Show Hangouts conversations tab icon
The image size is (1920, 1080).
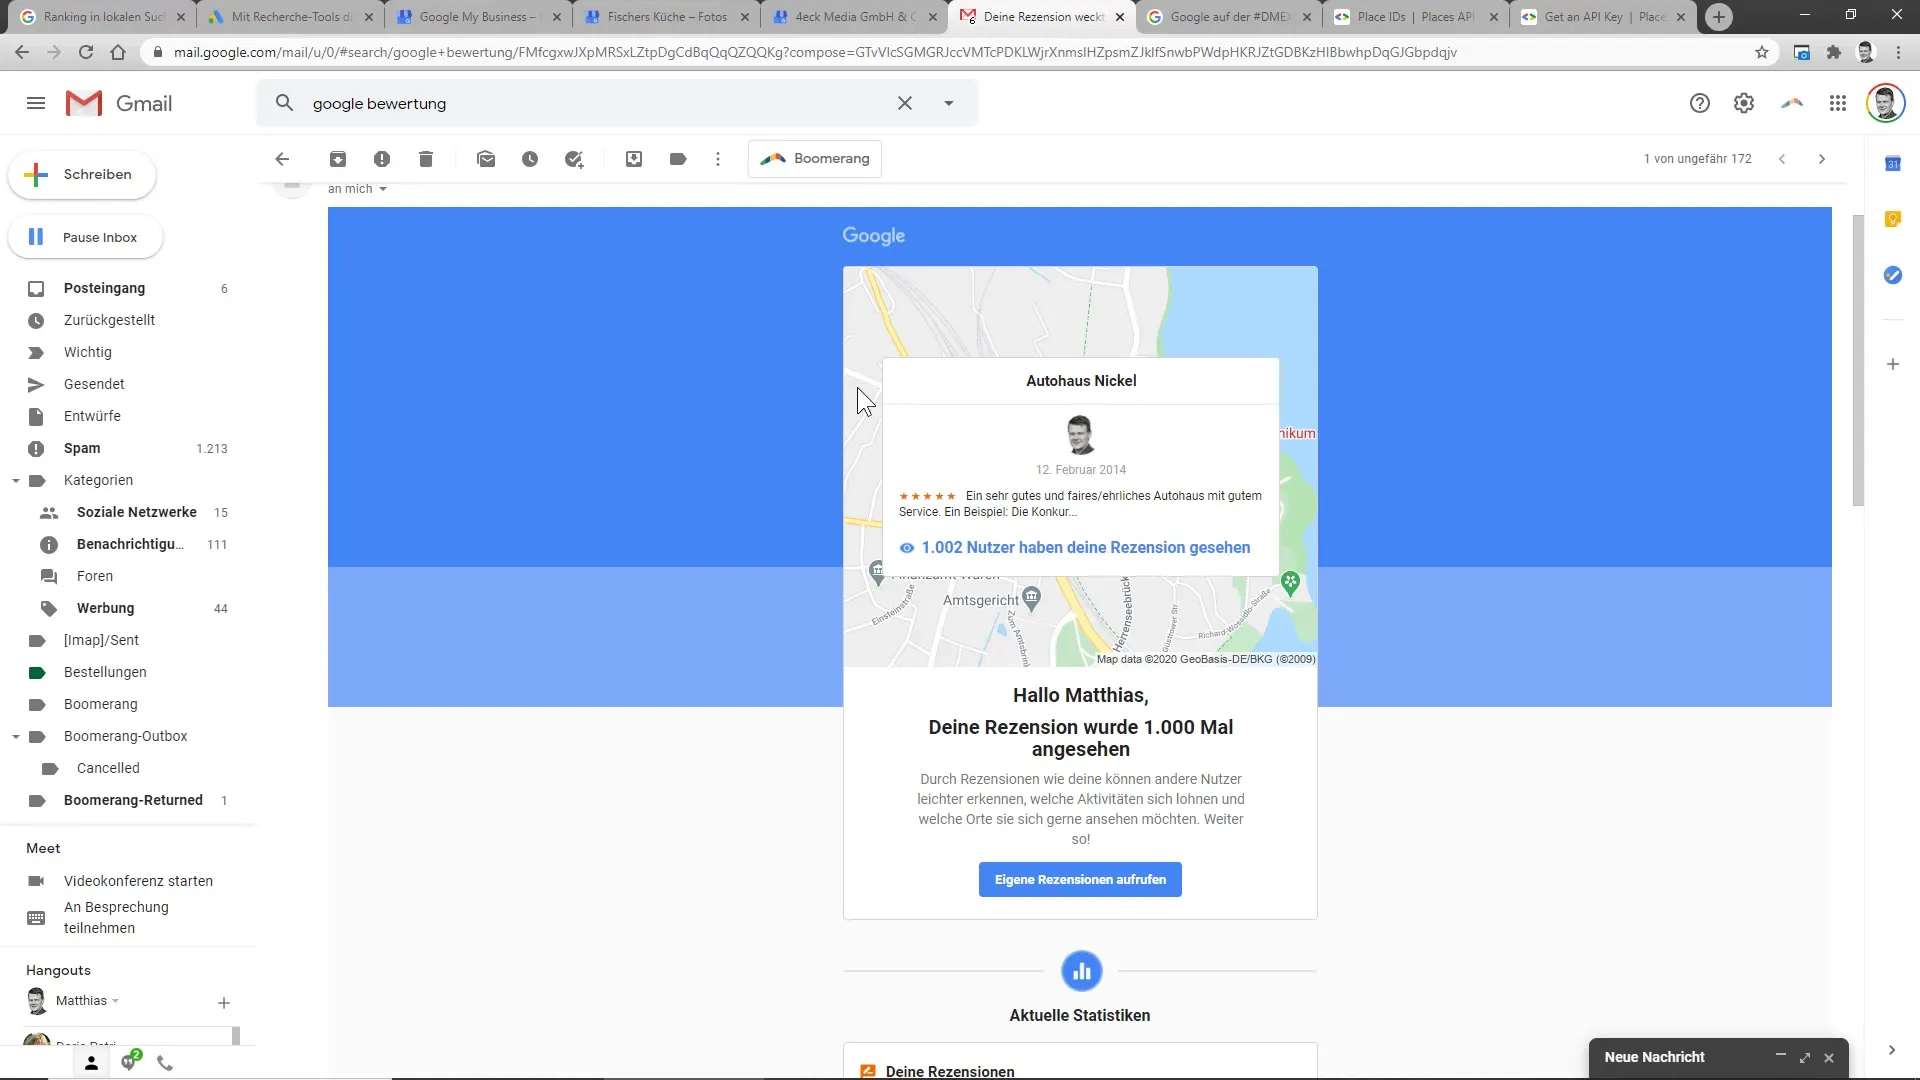point(129,1062)
